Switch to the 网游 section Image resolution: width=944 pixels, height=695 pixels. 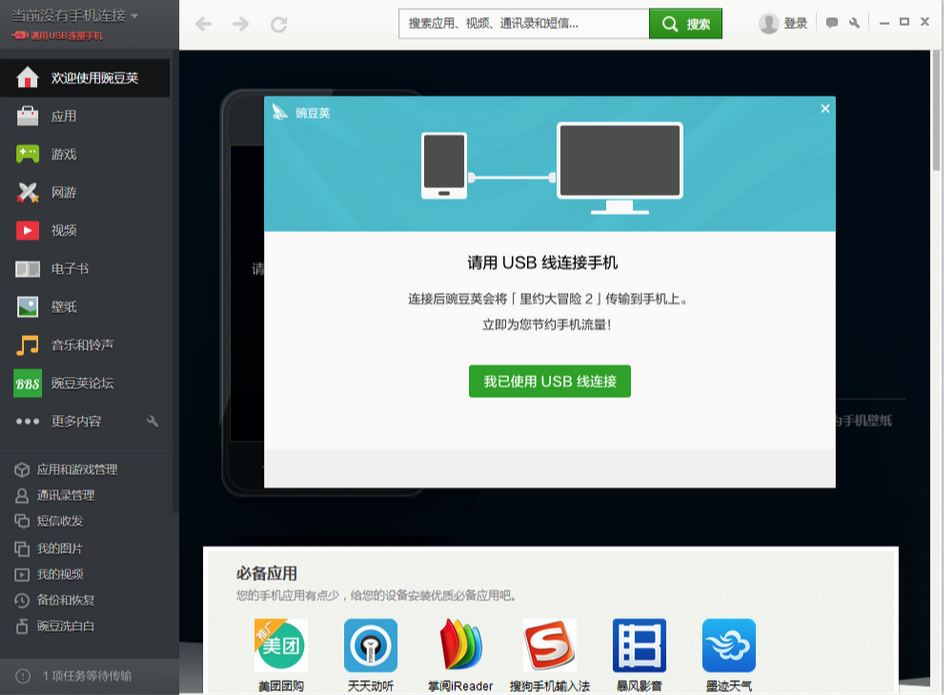pyautogui.click(x=27, y=192)
